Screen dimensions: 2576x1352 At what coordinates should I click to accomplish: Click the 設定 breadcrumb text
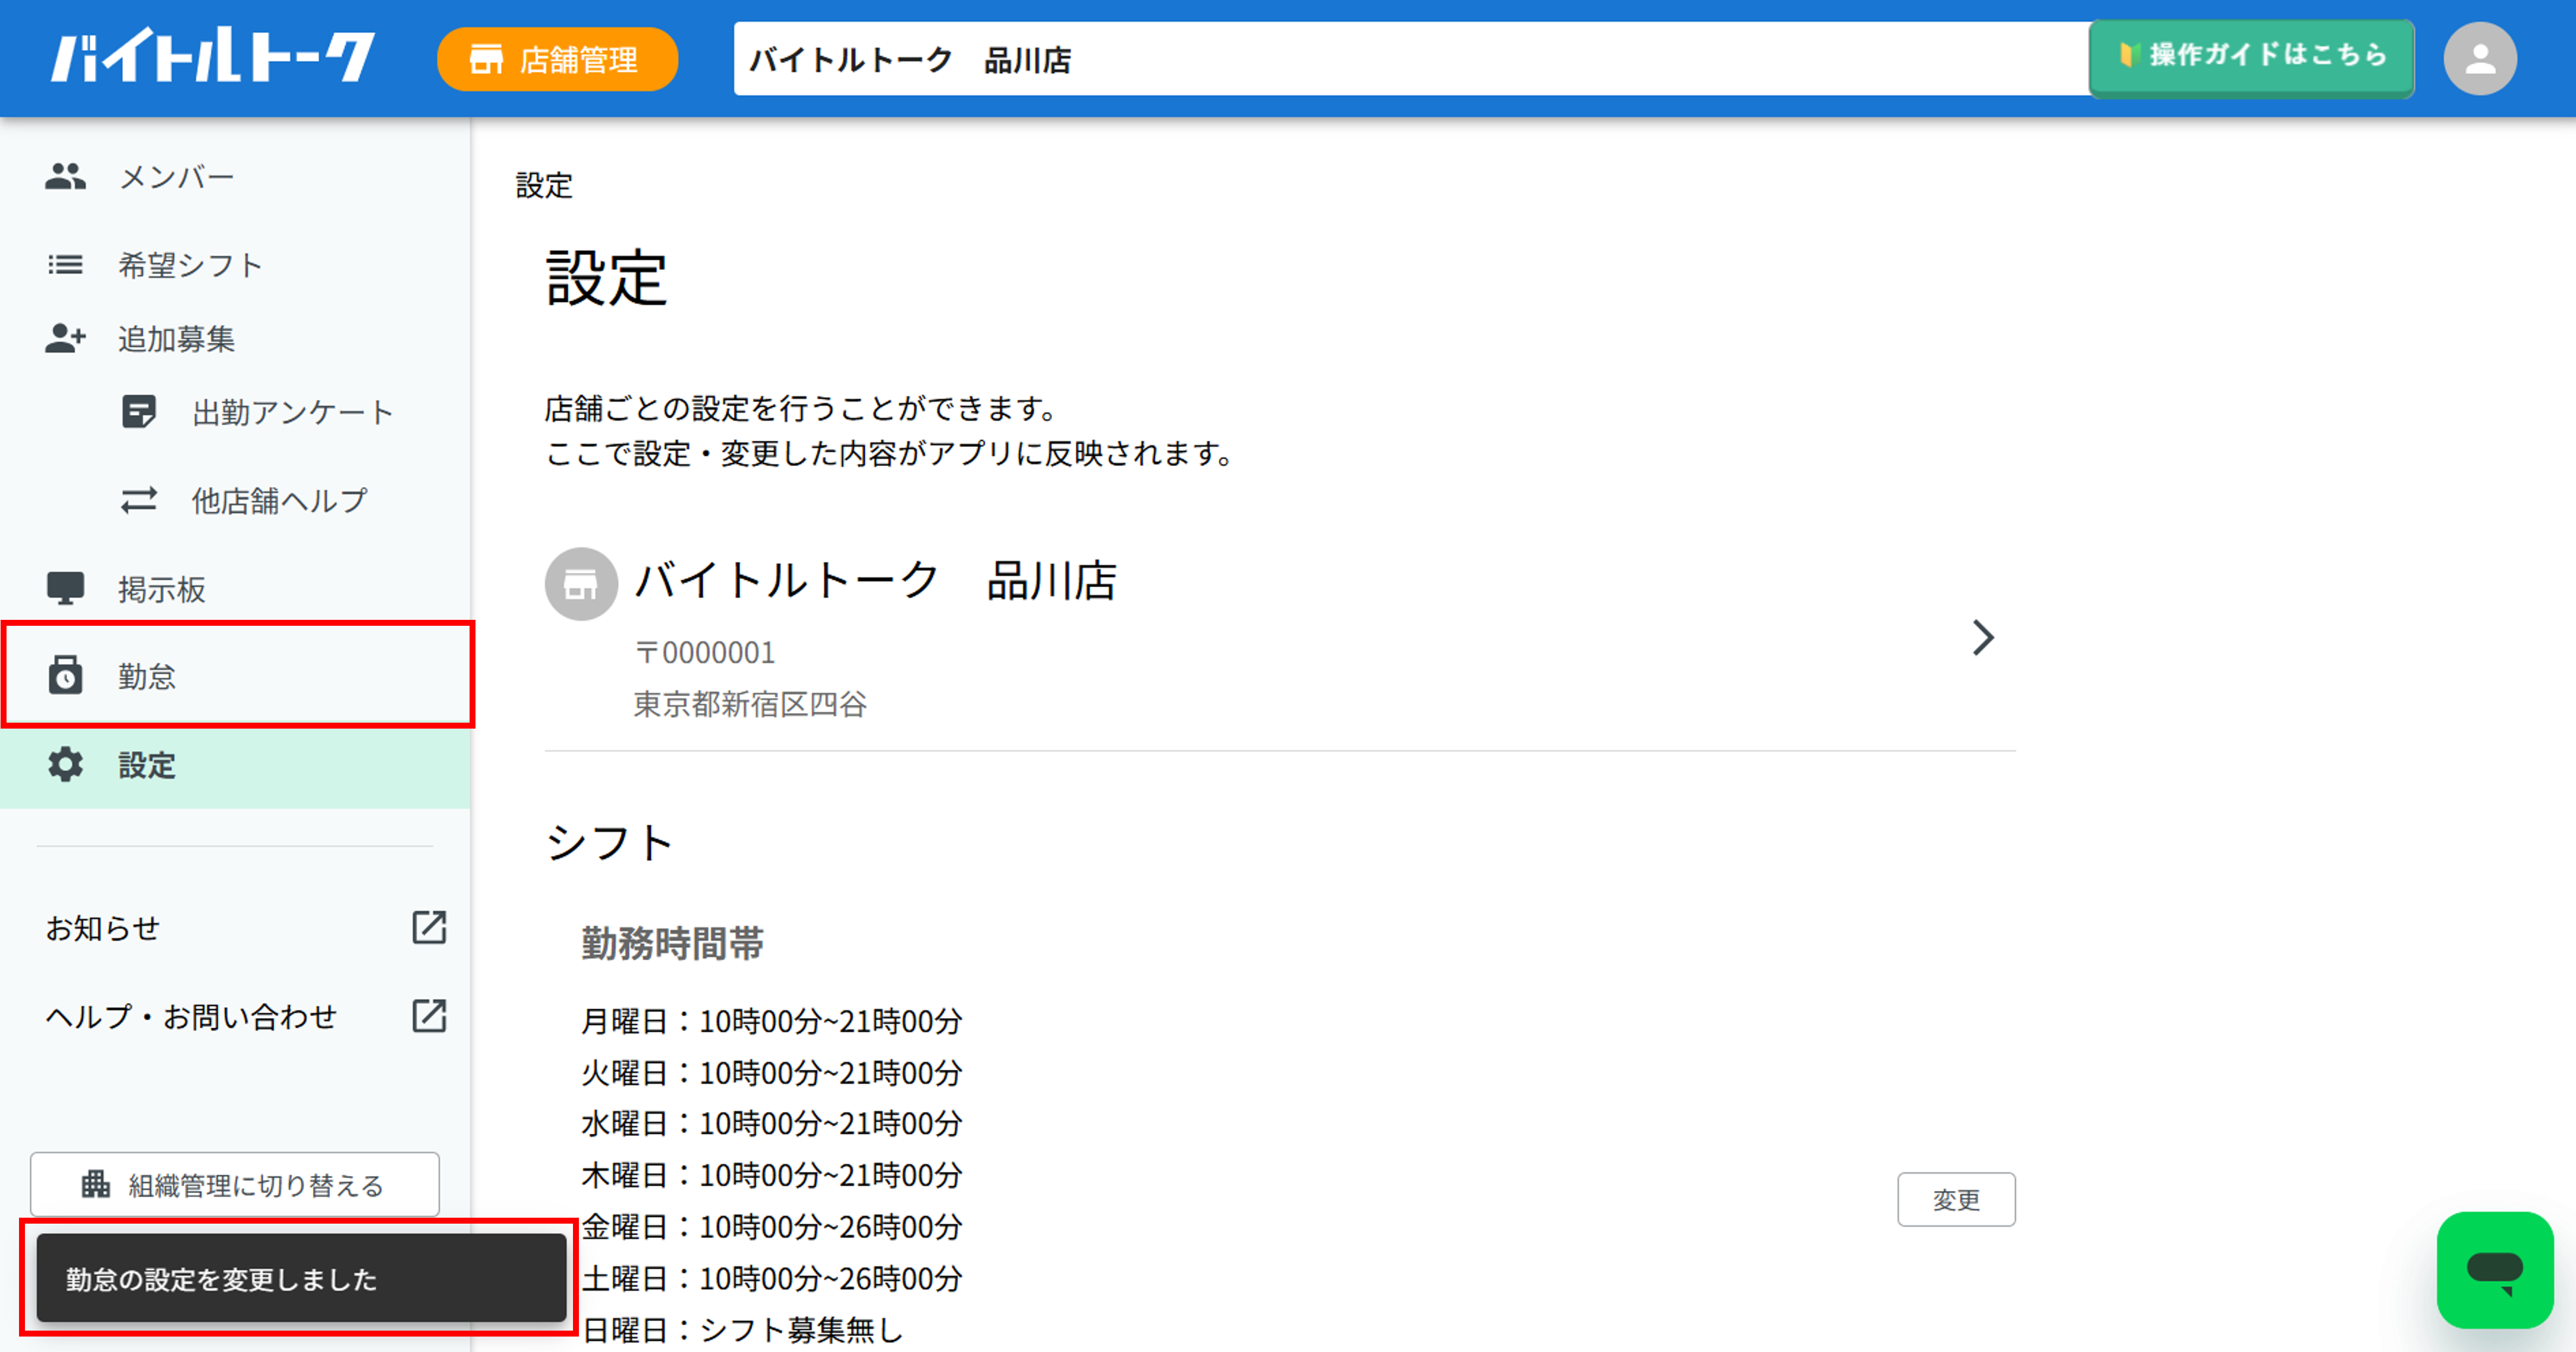(x=544, y=186)
